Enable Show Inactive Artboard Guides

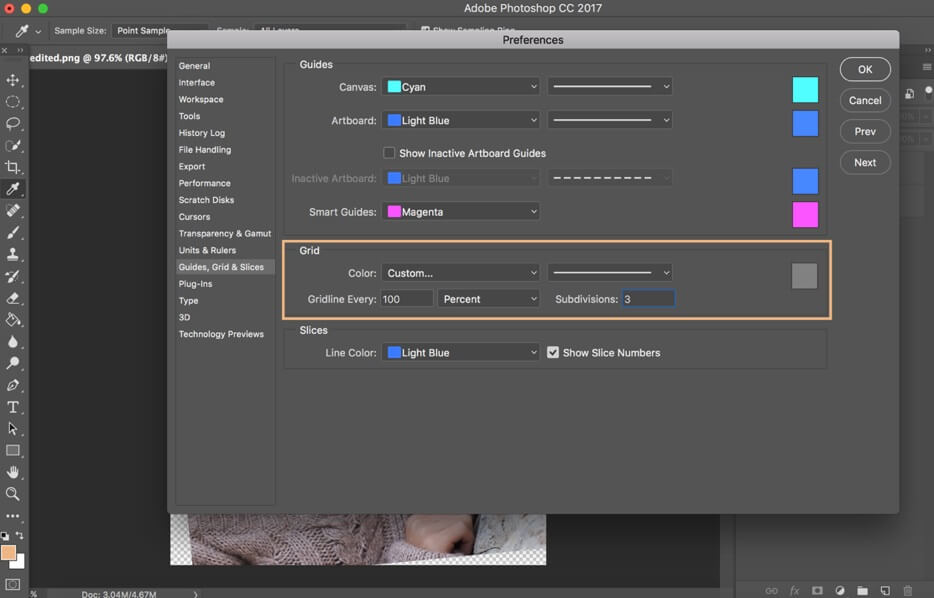pos(389,153)
